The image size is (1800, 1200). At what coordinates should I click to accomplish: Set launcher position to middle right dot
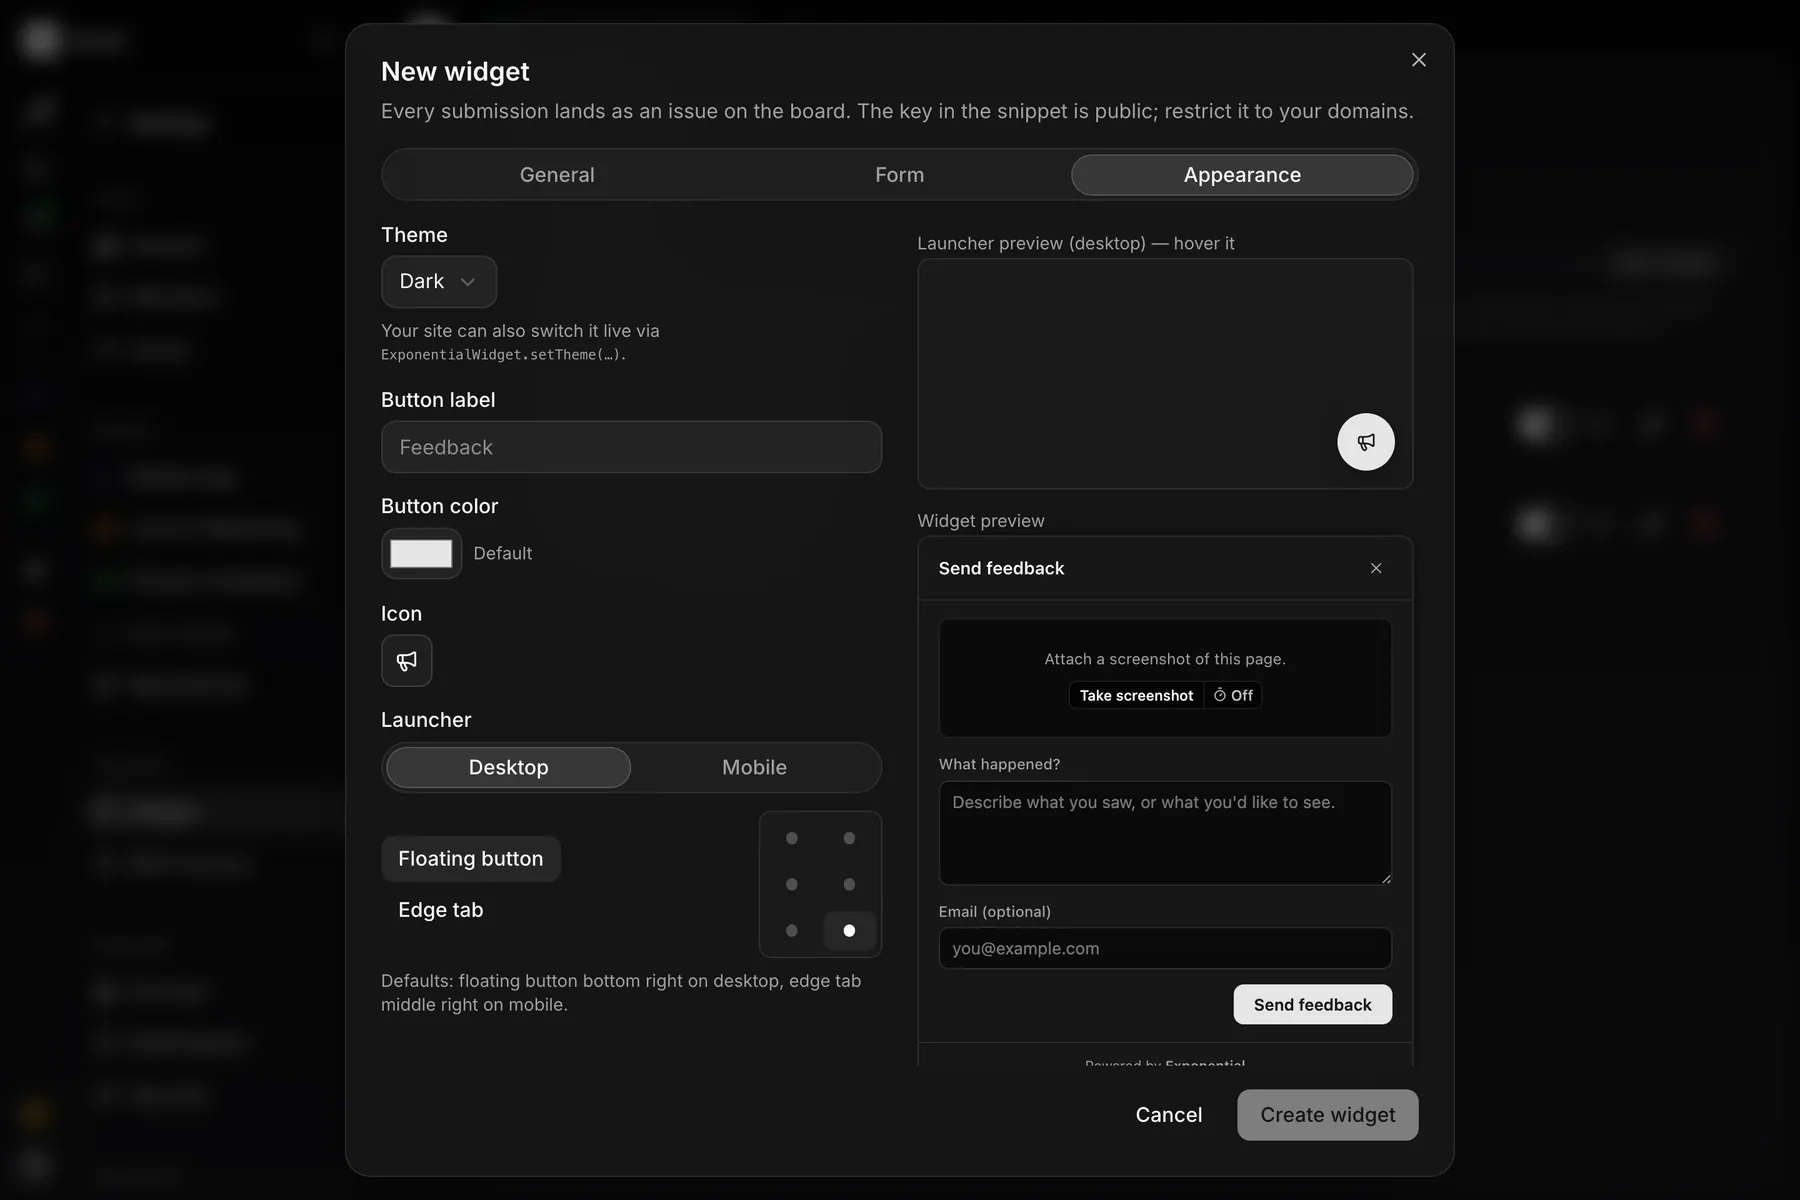point(849,884)
